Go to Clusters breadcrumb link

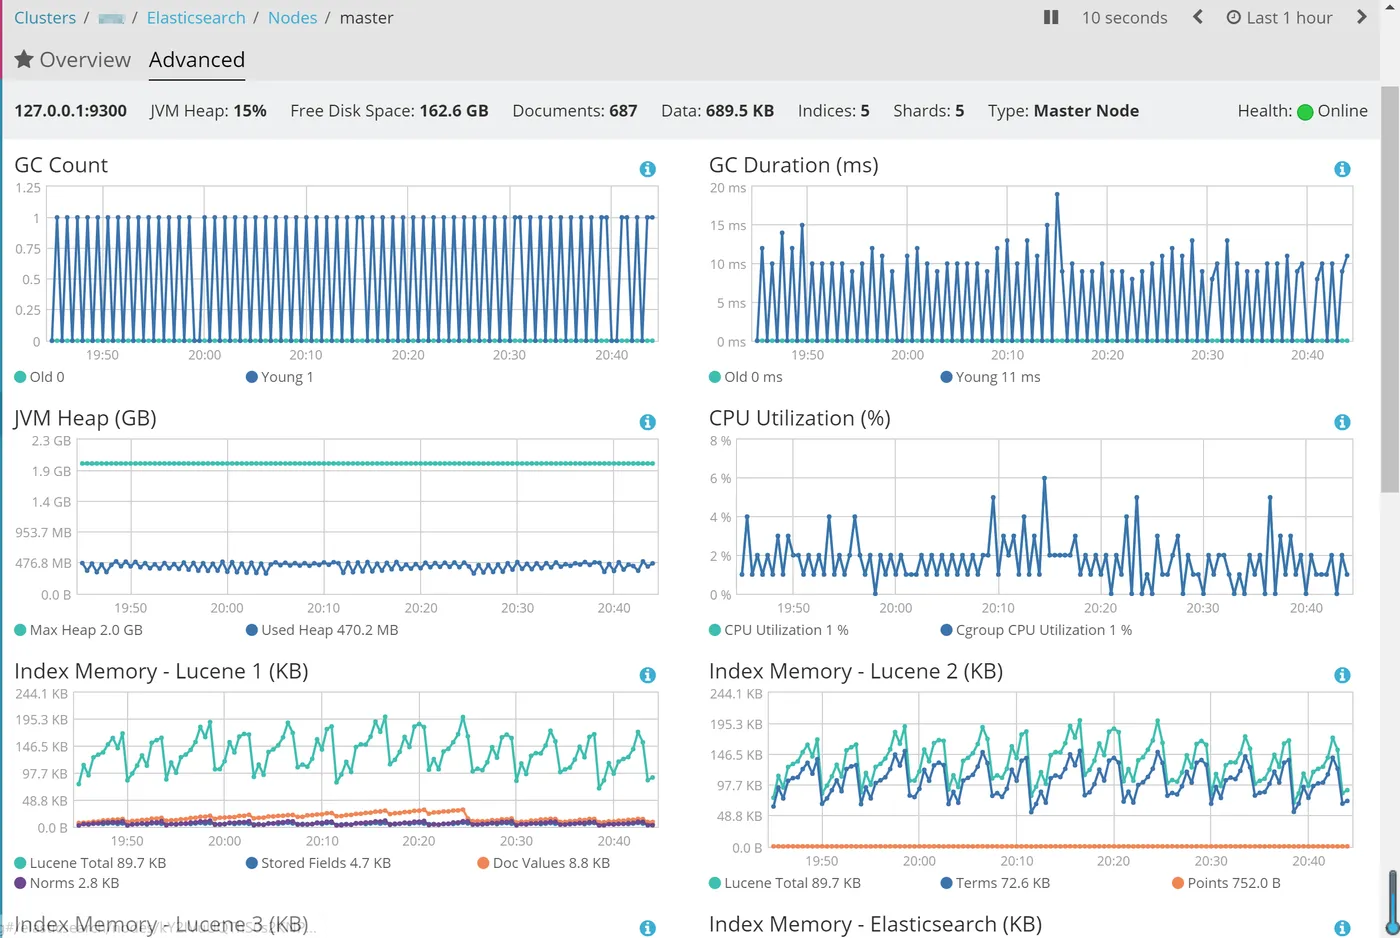[x=45, y=17]
